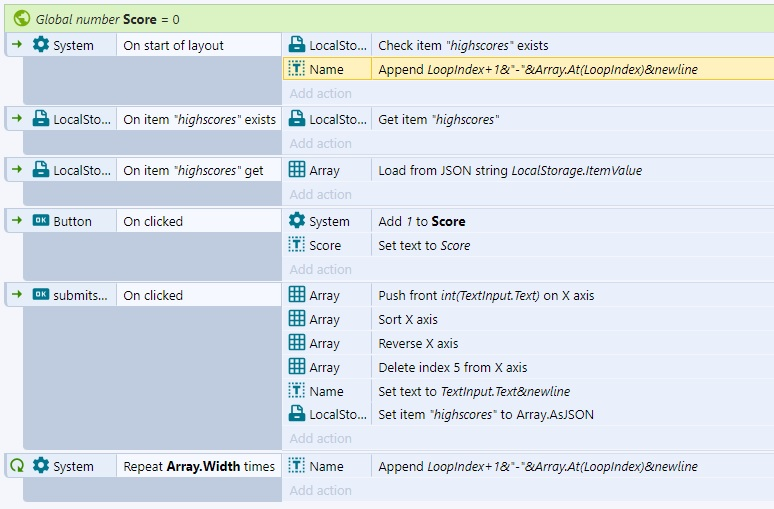Click Add action in the Repeat Array.Width event
Image resolution: width=774 pixels, height=509 pixels.
point(320,490)
